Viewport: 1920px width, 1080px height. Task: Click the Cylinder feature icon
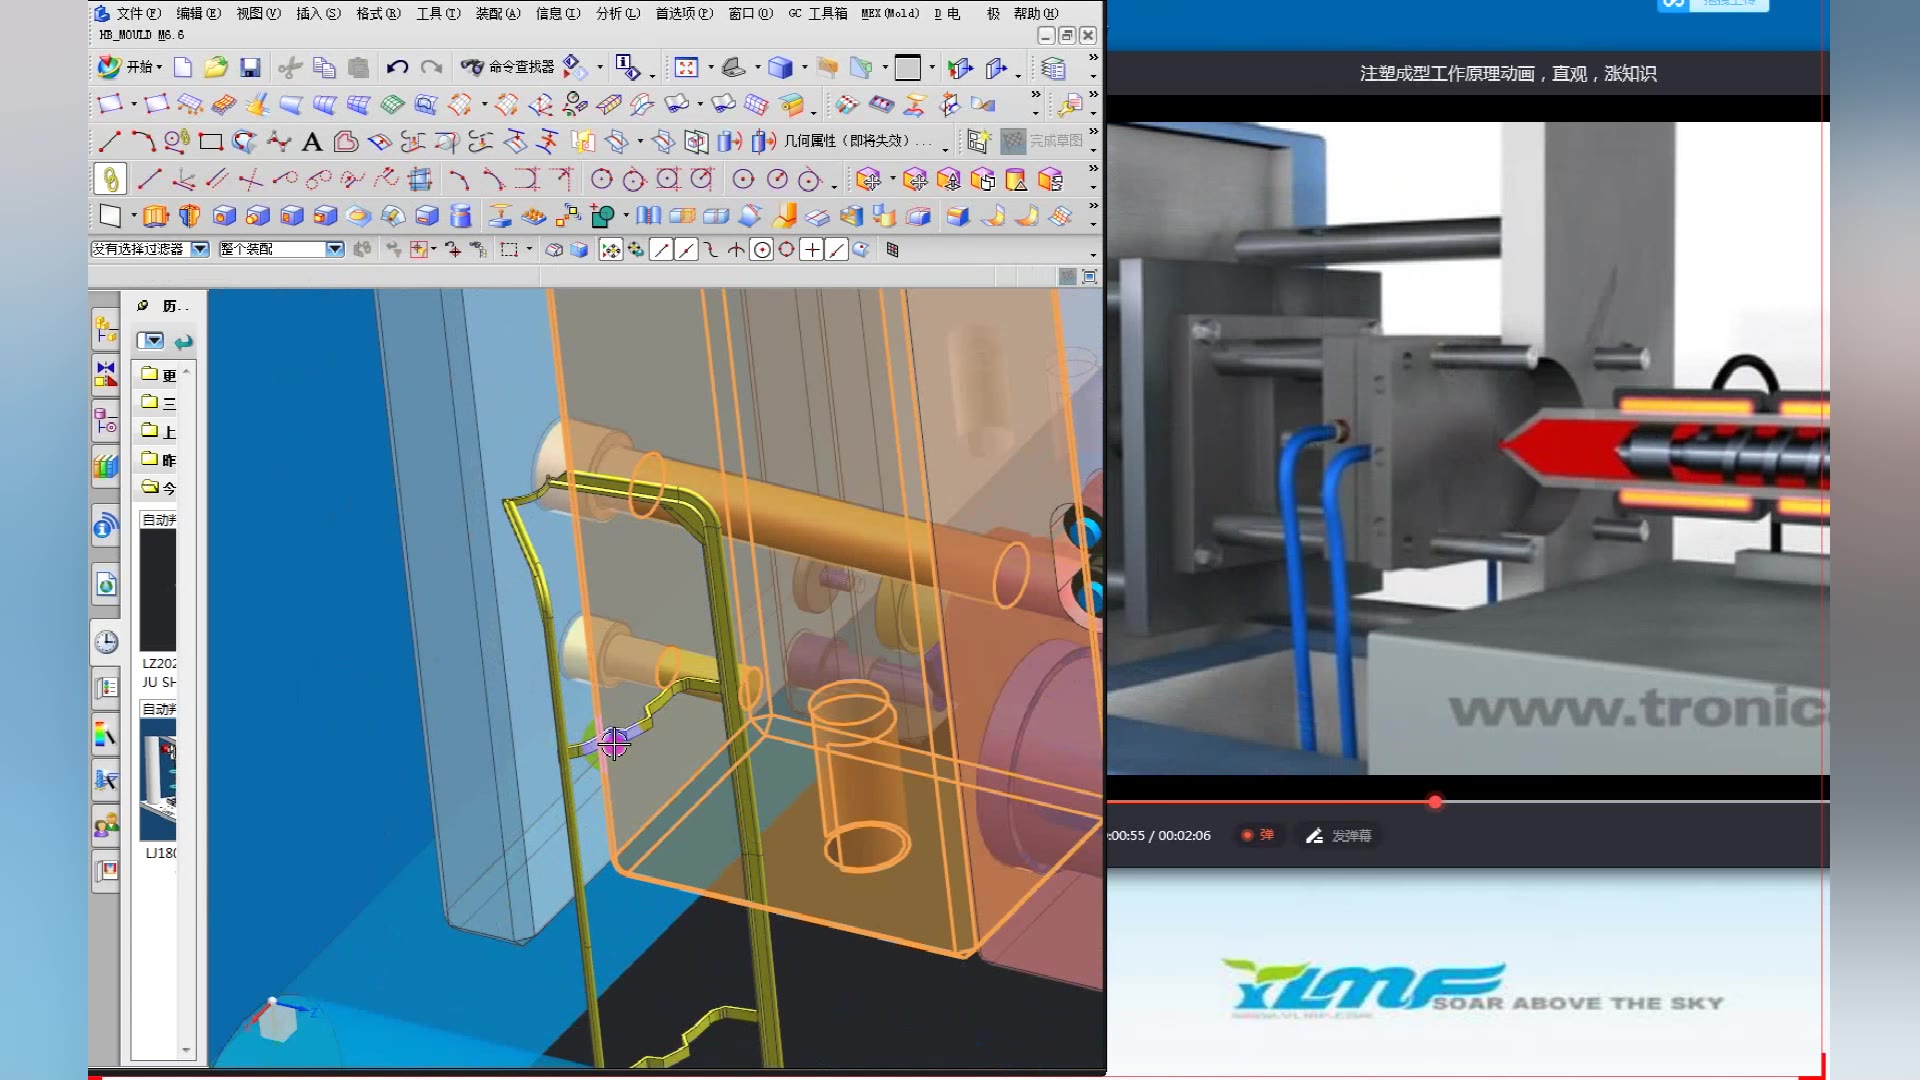click(x=460, y=216)
